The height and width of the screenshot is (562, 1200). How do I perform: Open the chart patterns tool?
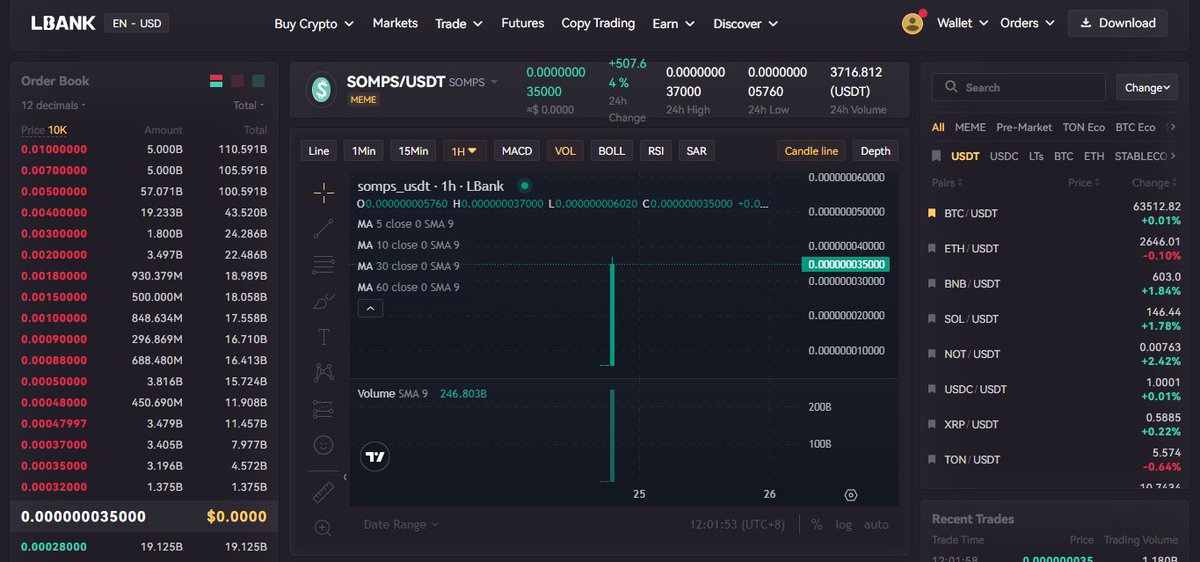pos(323,372)
